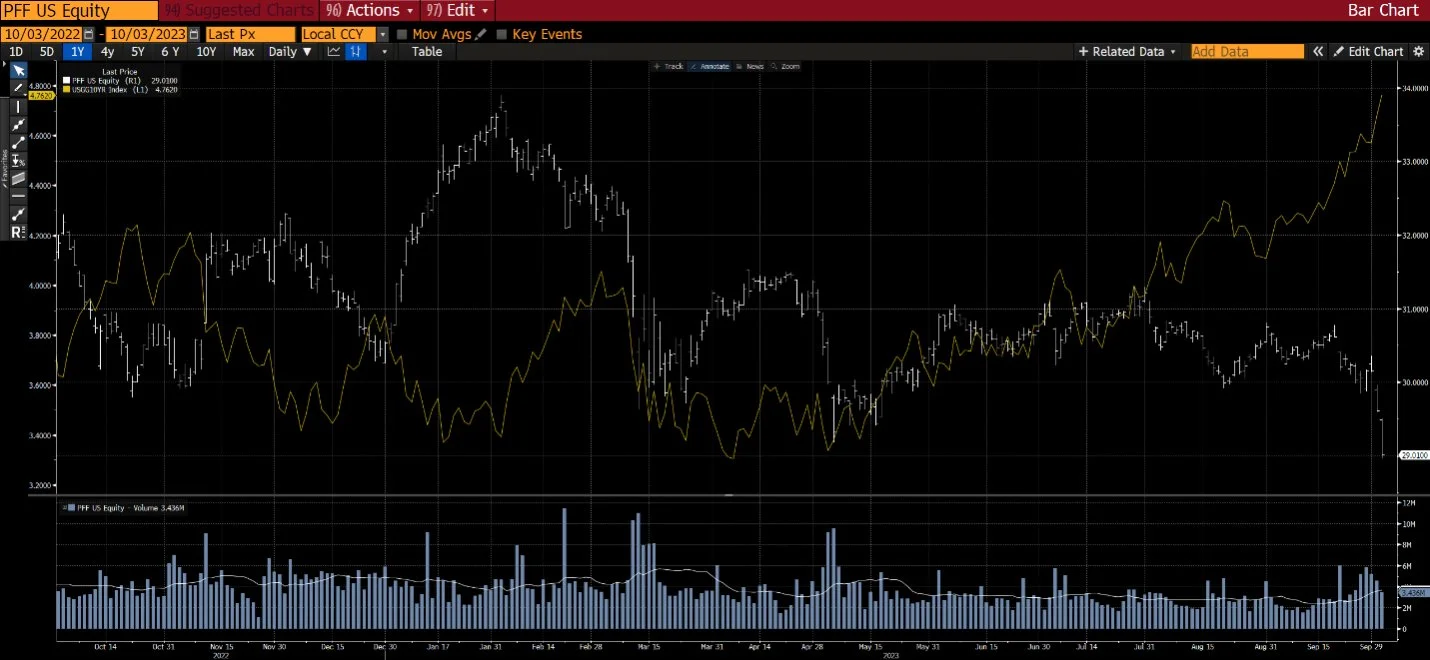Switch to bar chart type icon
Image resolution: width=1430 pixels, height=660 pixels.
click(x=356, y=52)
